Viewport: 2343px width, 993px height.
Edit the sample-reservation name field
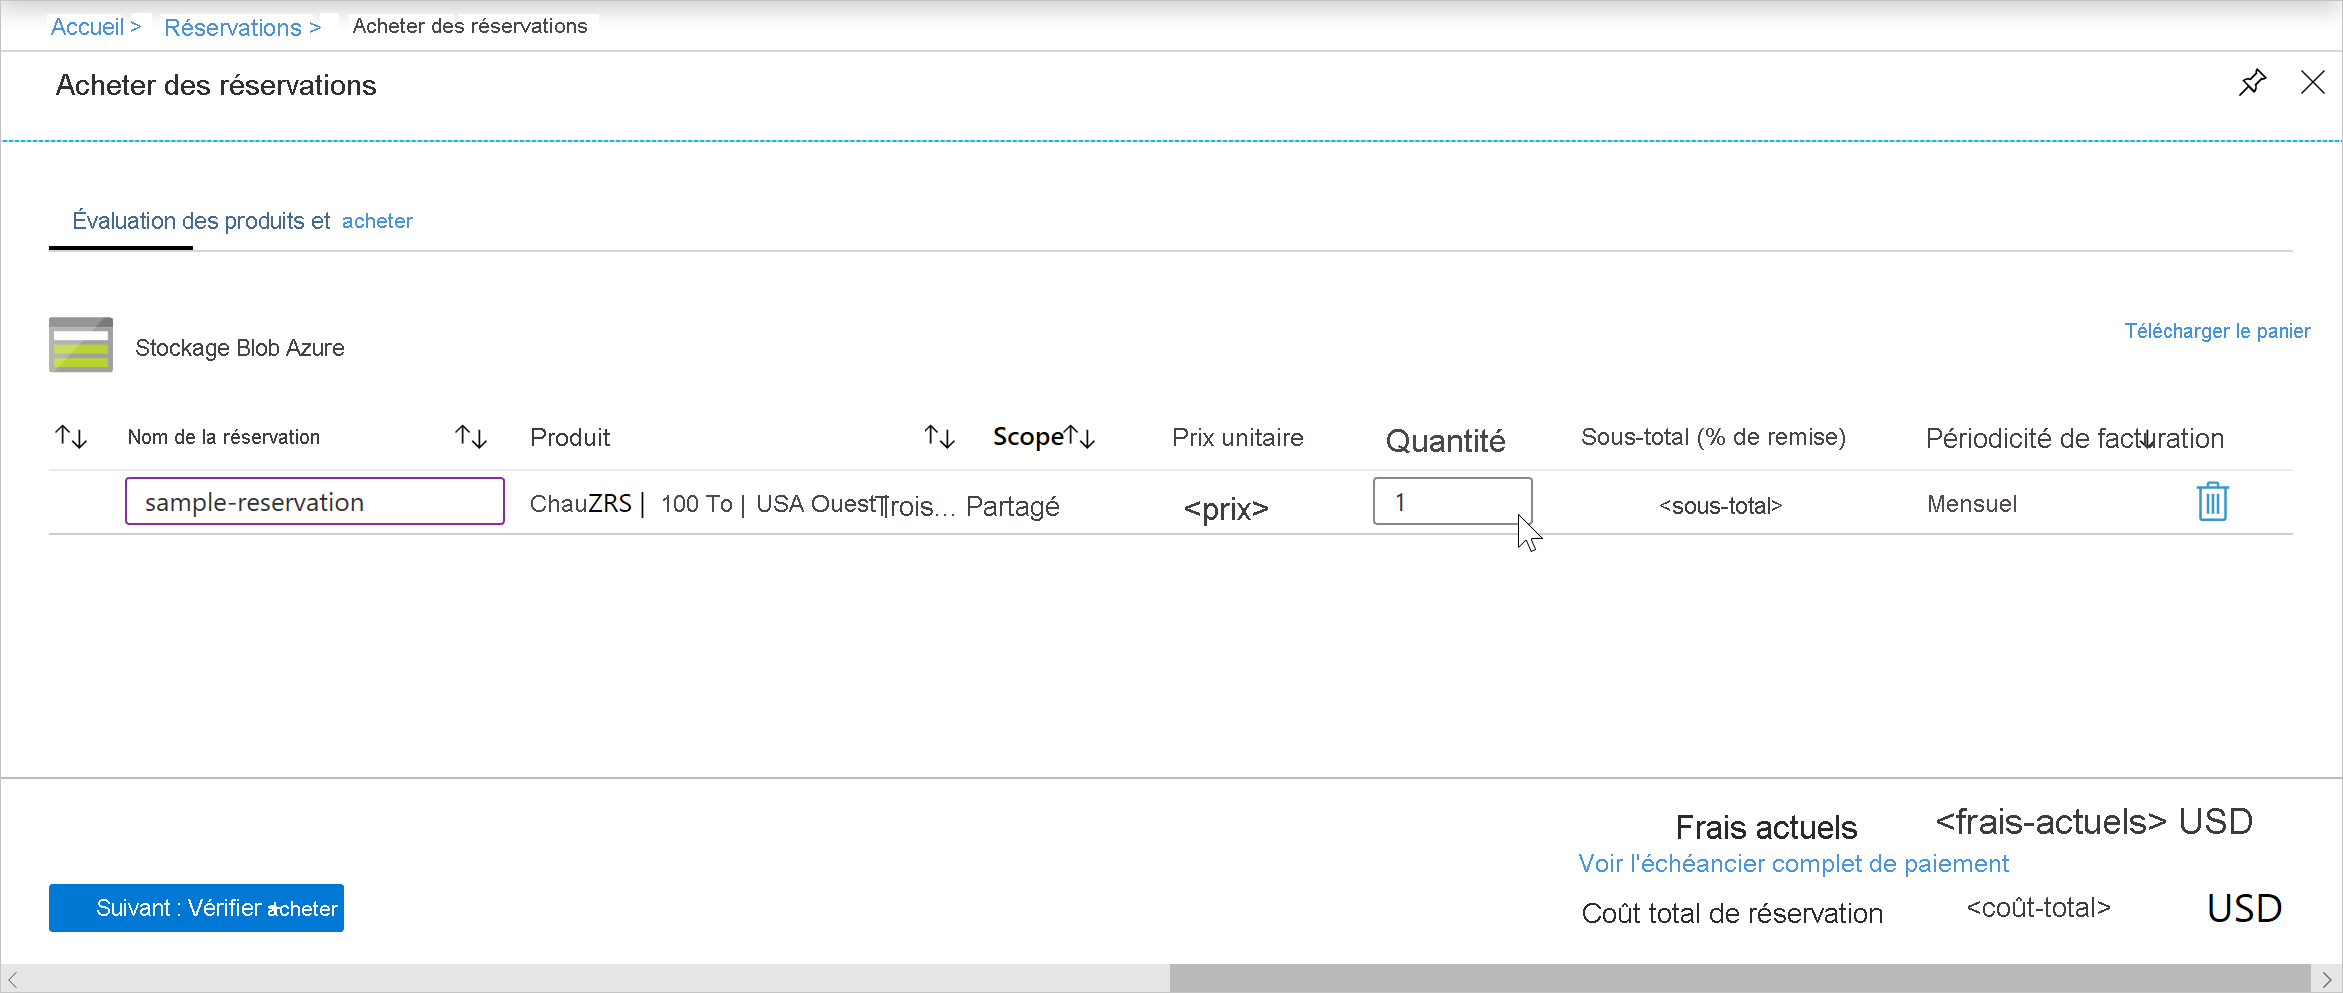314,502
